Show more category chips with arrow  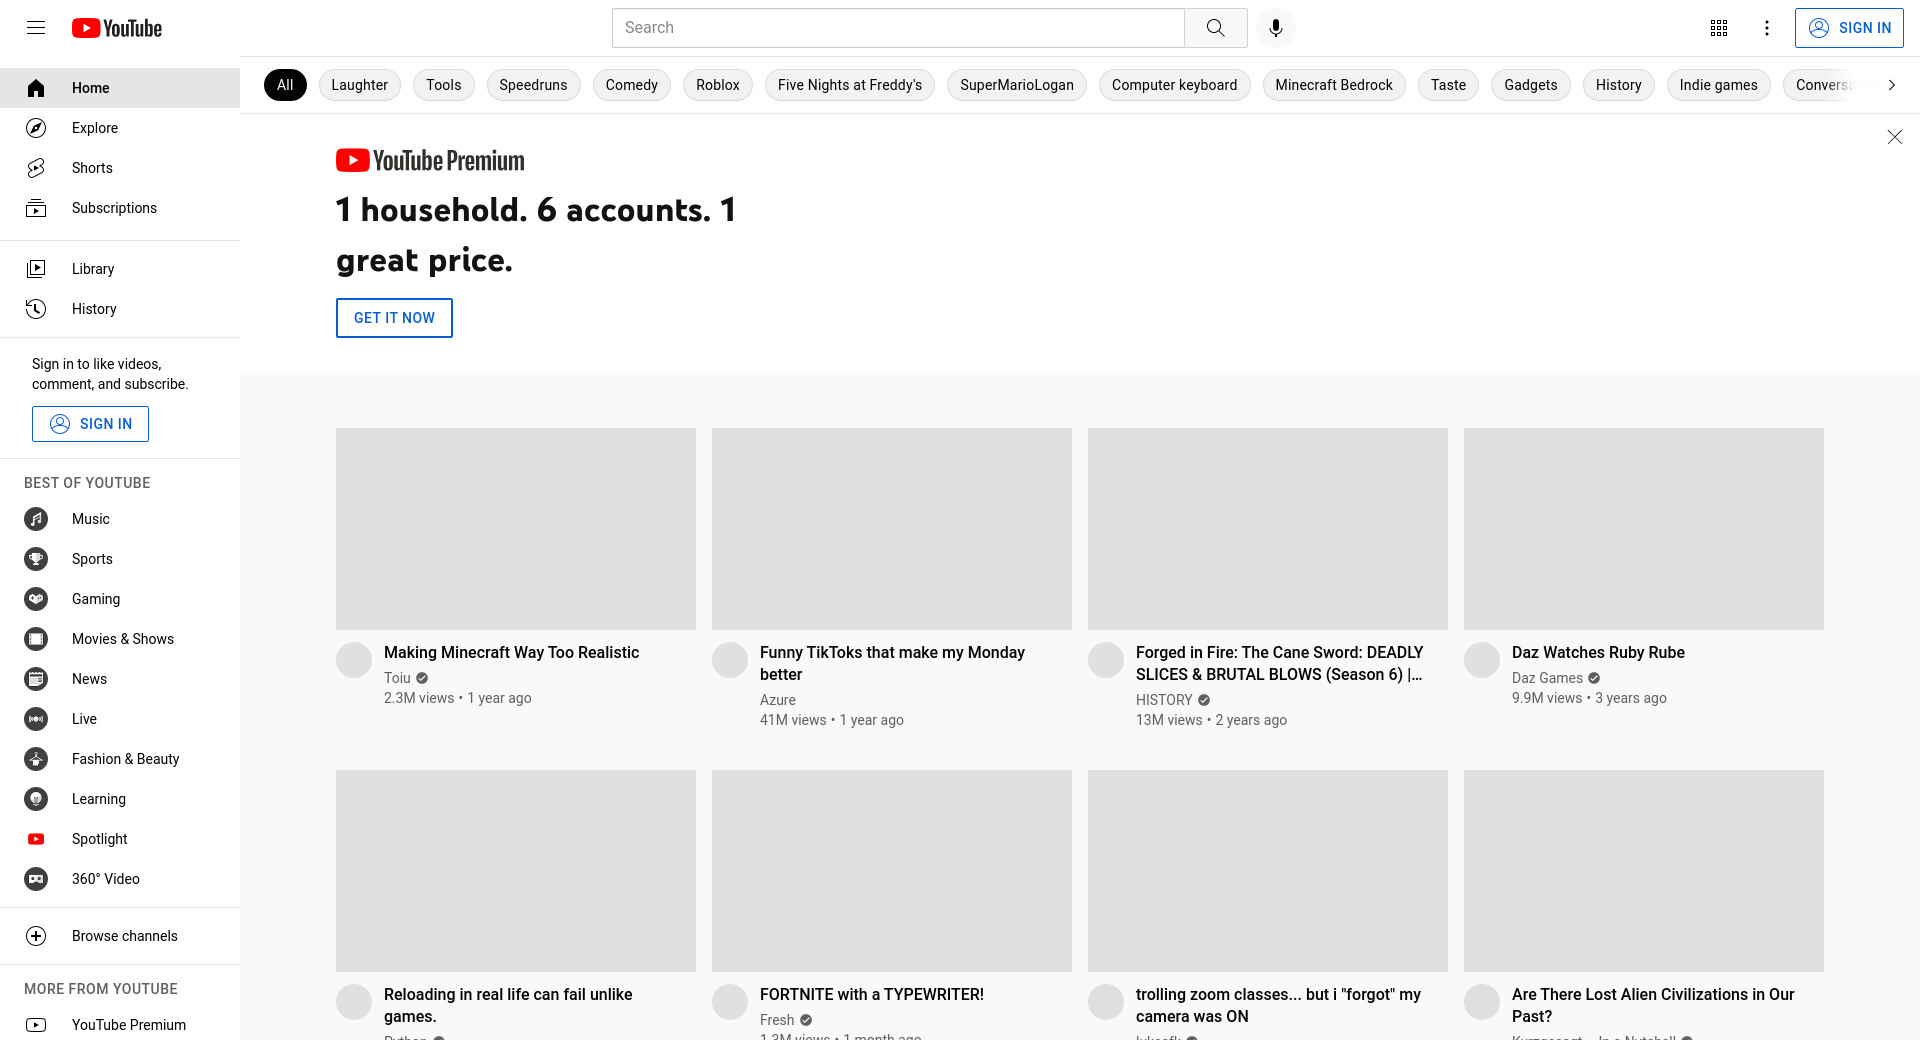[x=1891, y=85]
